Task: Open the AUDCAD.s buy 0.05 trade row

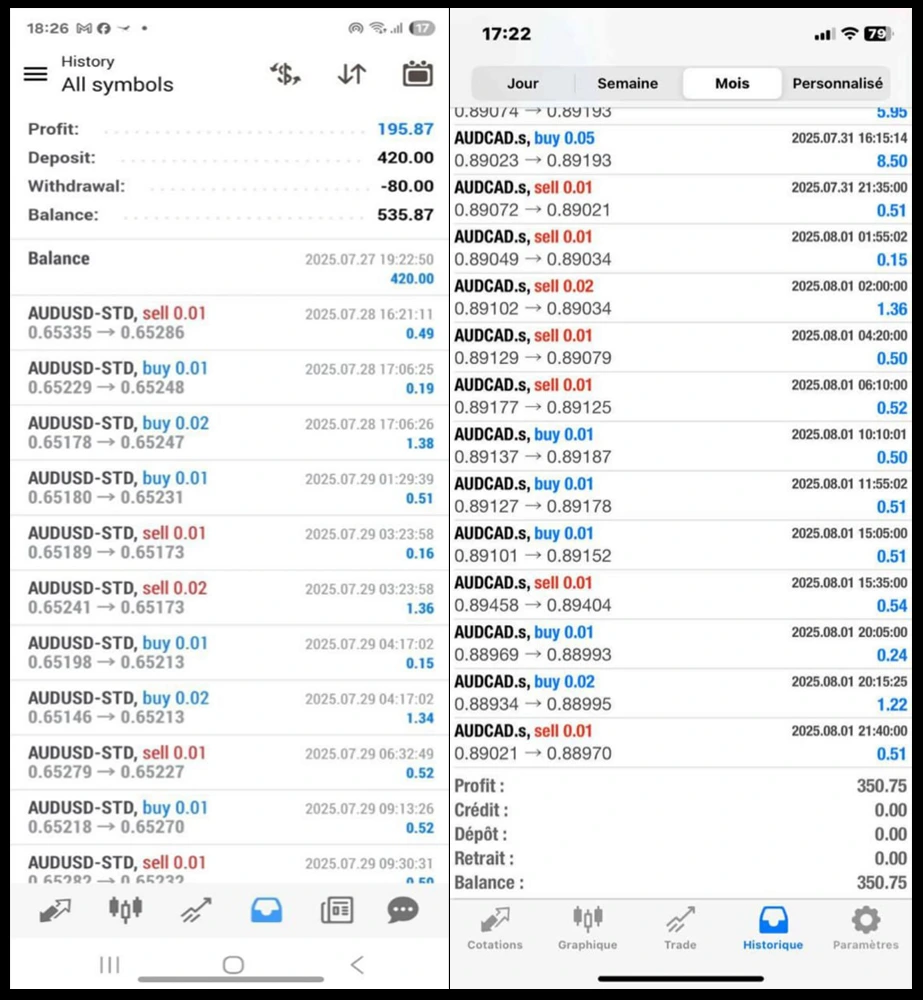Action: click(680, 149)
